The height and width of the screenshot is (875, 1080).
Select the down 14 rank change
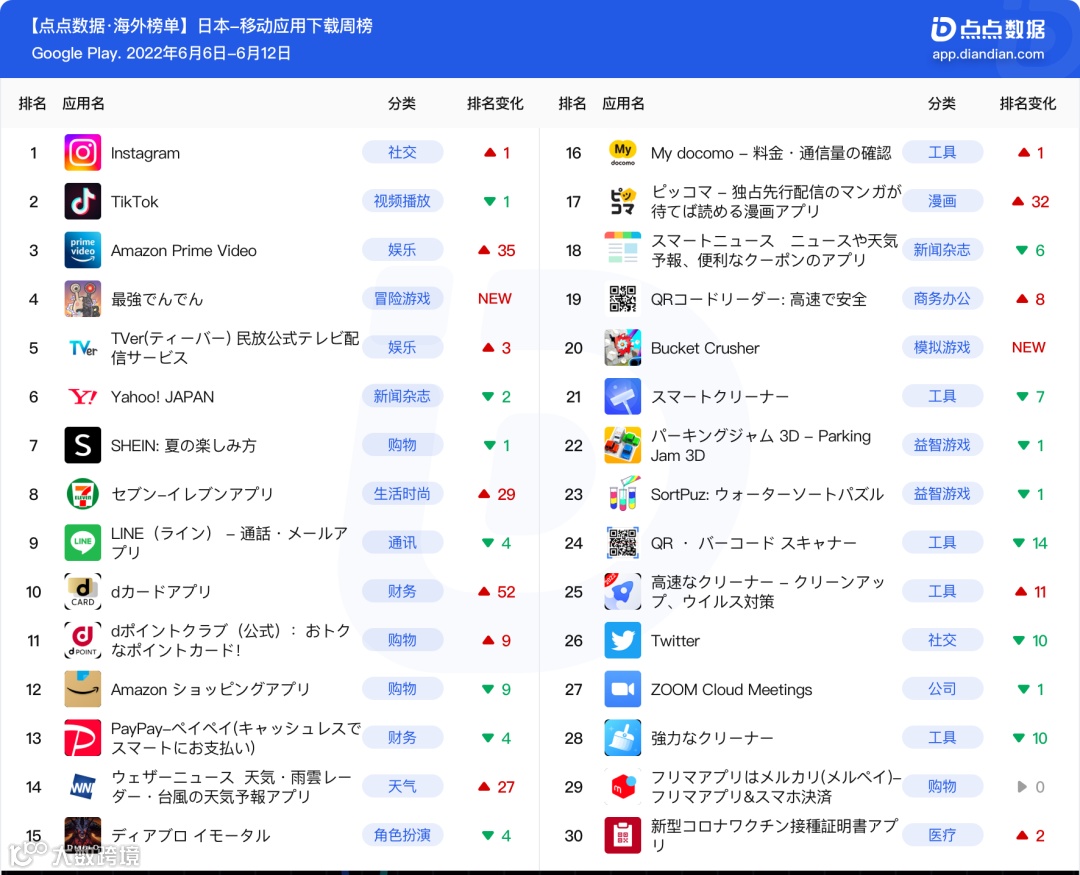coord(1030,543)
